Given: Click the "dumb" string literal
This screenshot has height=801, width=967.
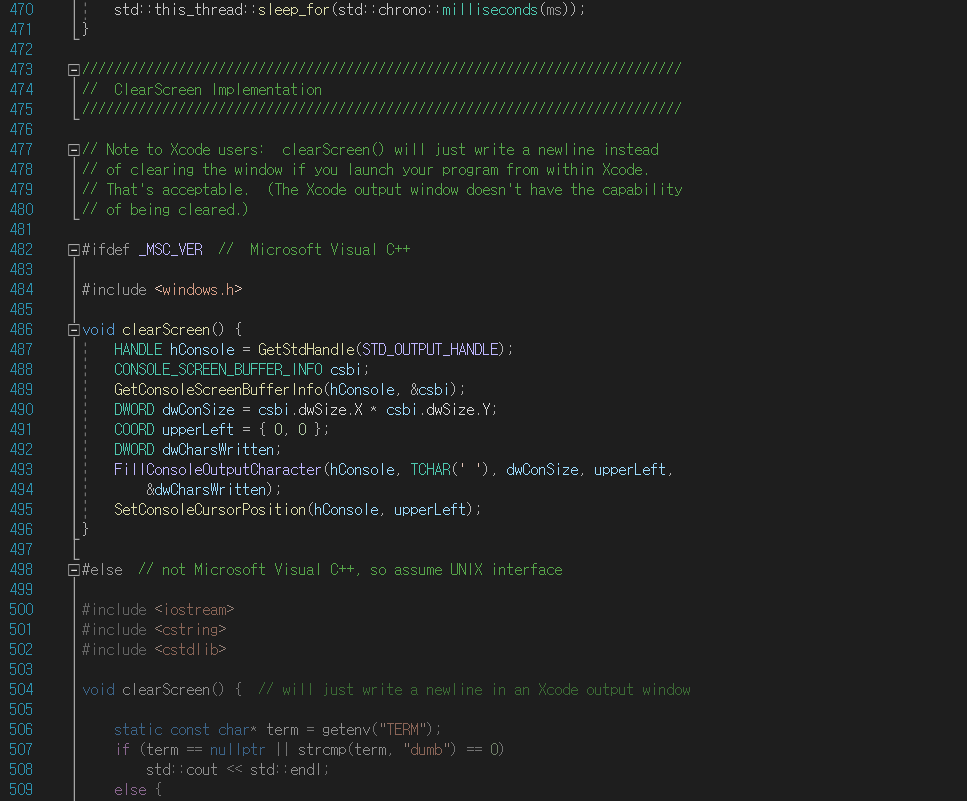Looking at the screenshot, I should click(x=428, y=749).
